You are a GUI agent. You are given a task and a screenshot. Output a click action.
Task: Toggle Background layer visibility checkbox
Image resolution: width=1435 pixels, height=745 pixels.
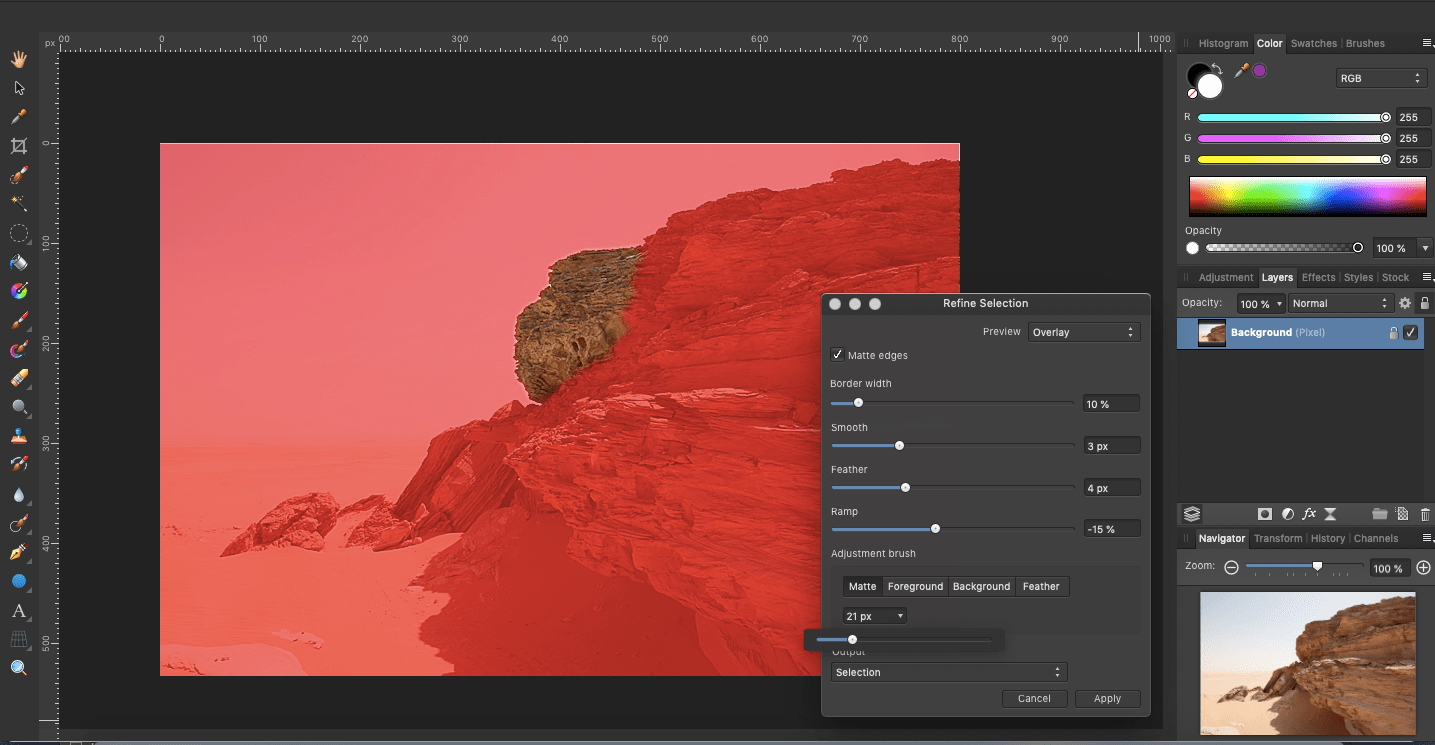coord(1410,333)
